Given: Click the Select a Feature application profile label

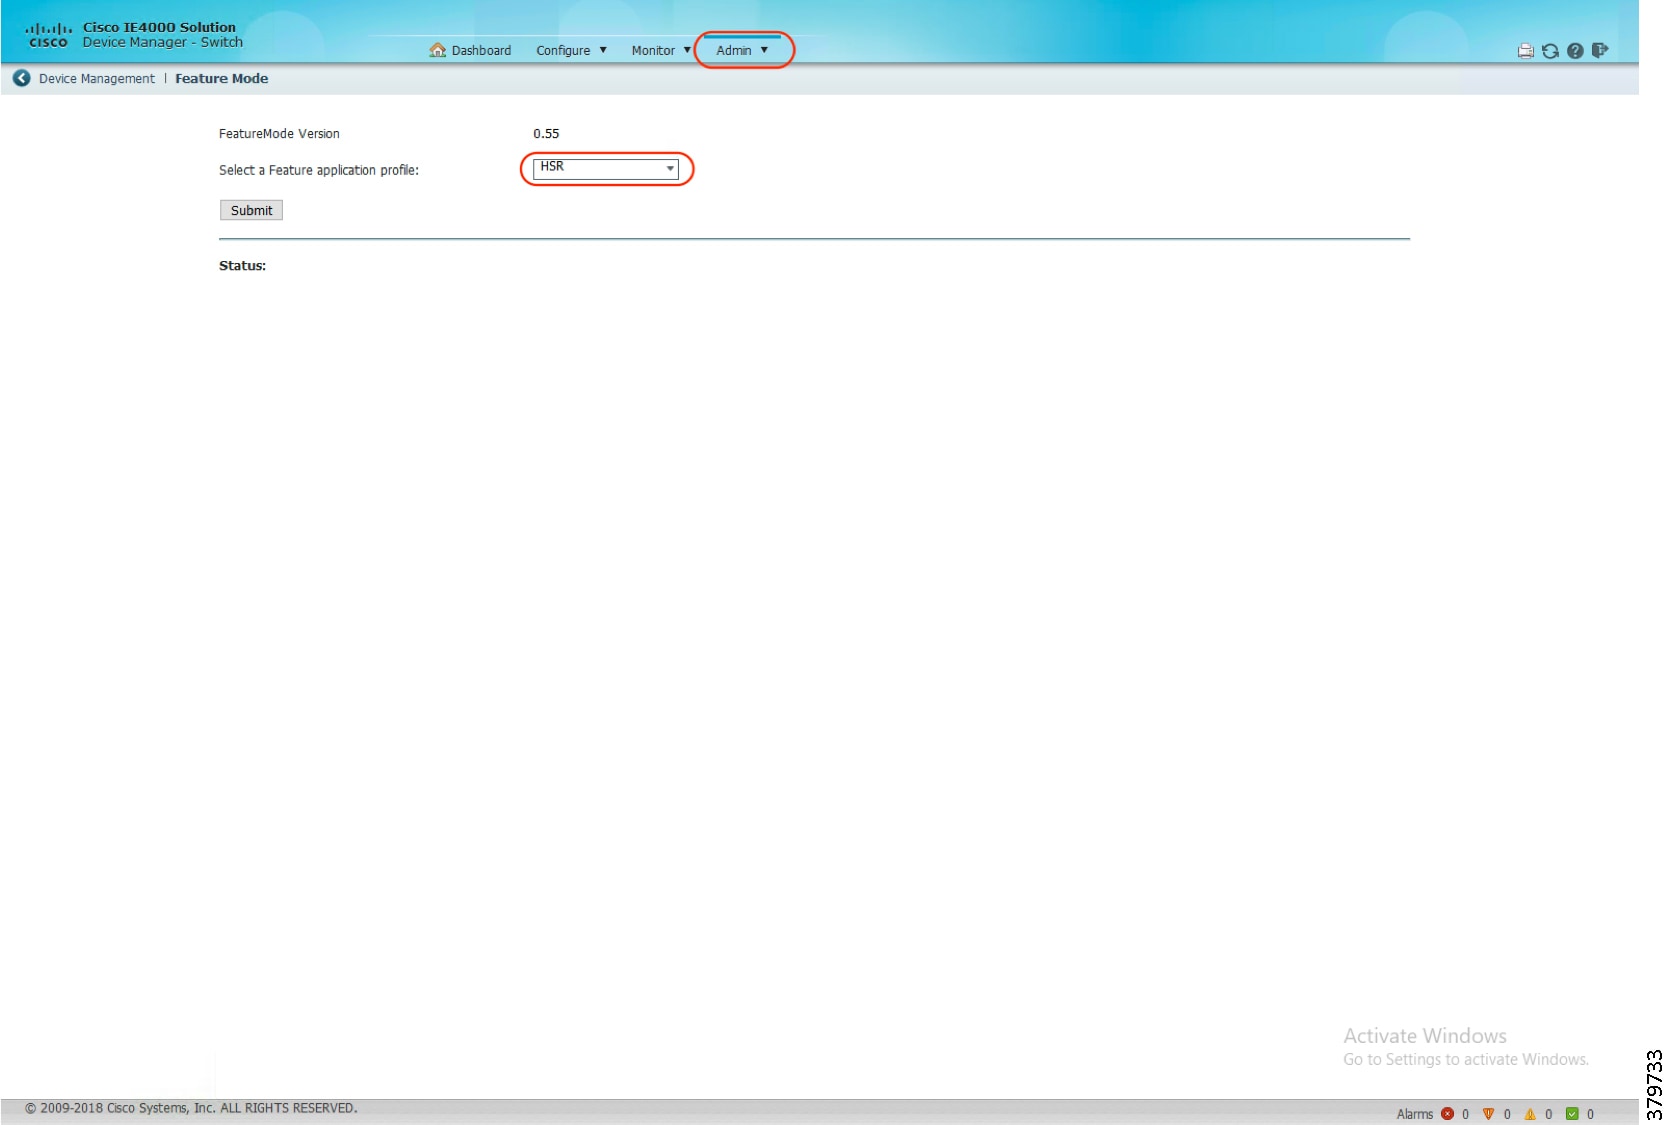Looking at the screenshot, I should point(319,170).
